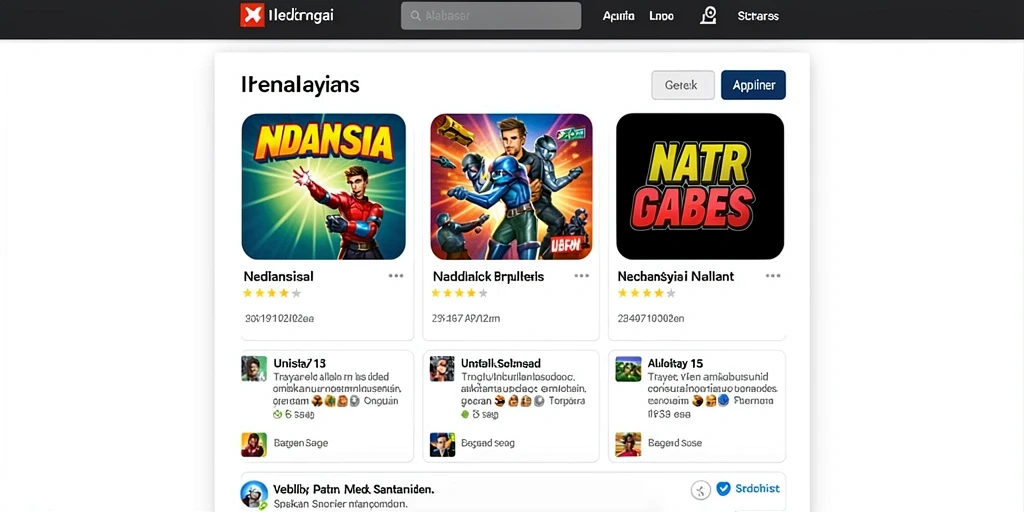Click the circular icon beside Srdohist checkmark
Image resolution: width=1024 pixels, height=512 pixels.
pos(700,489)
